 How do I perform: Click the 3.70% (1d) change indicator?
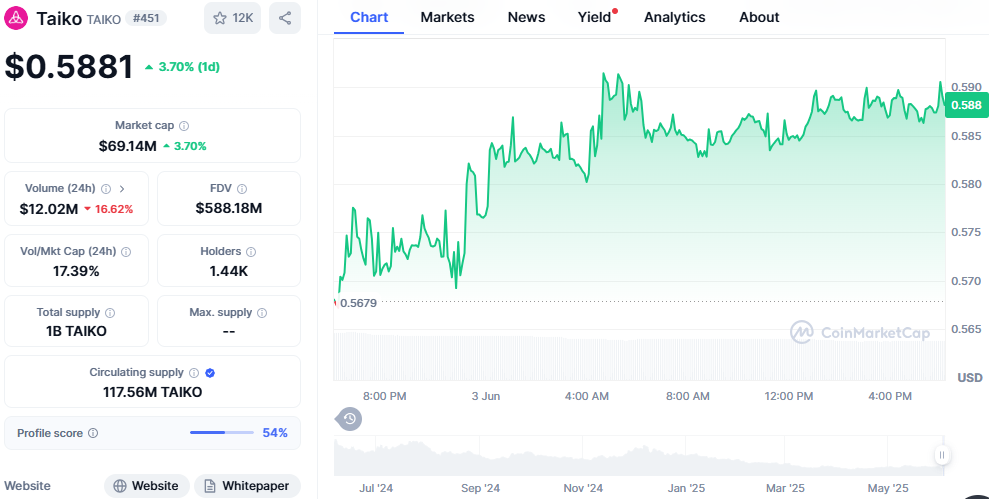click(182, 67)
